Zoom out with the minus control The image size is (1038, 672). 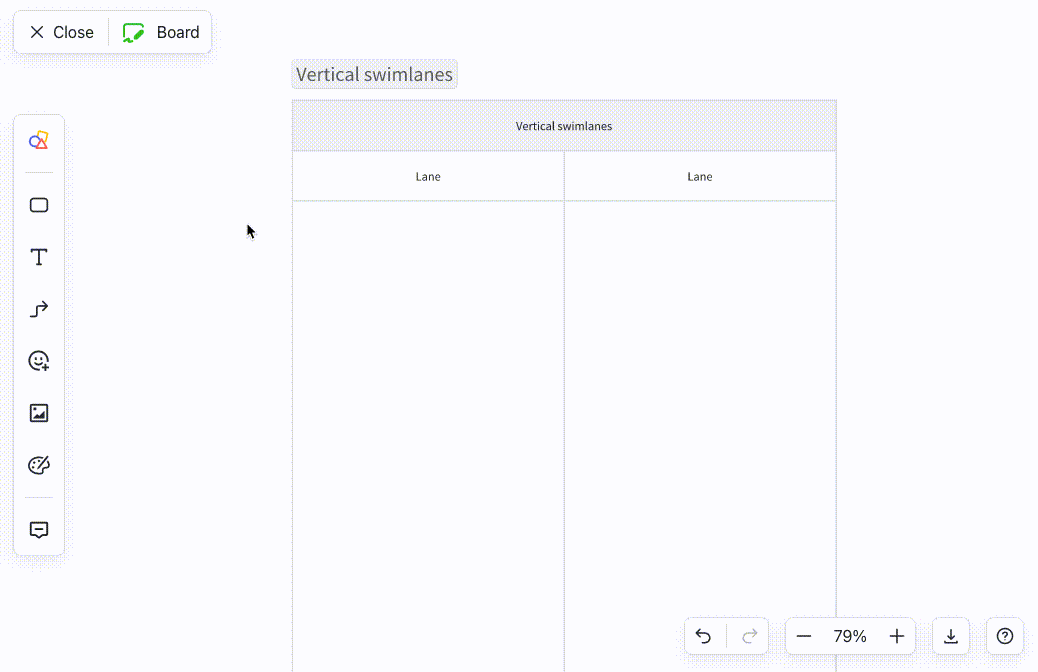click(x=804, y=636)
